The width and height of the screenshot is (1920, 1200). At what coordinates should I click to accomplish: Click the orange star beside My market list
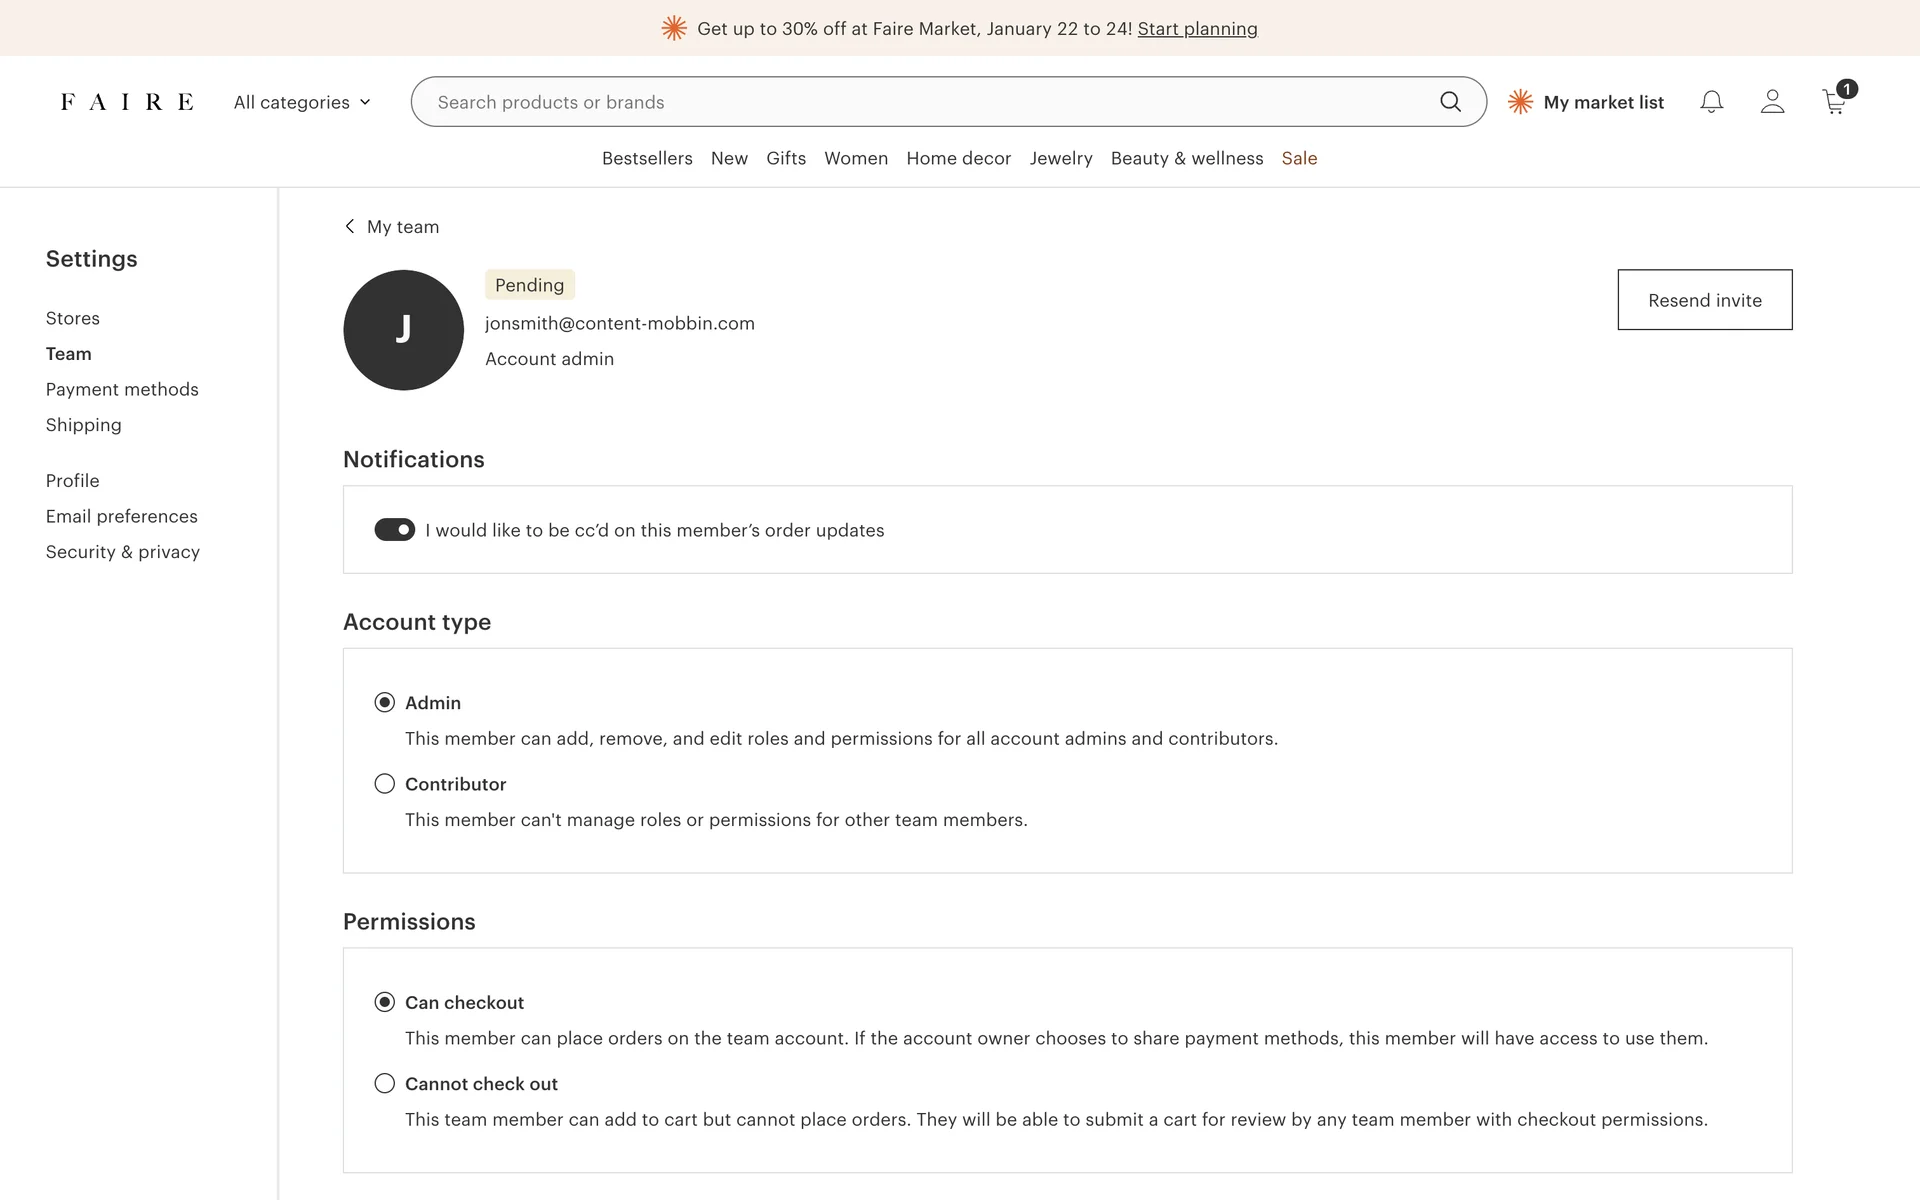pos(1520,102)
